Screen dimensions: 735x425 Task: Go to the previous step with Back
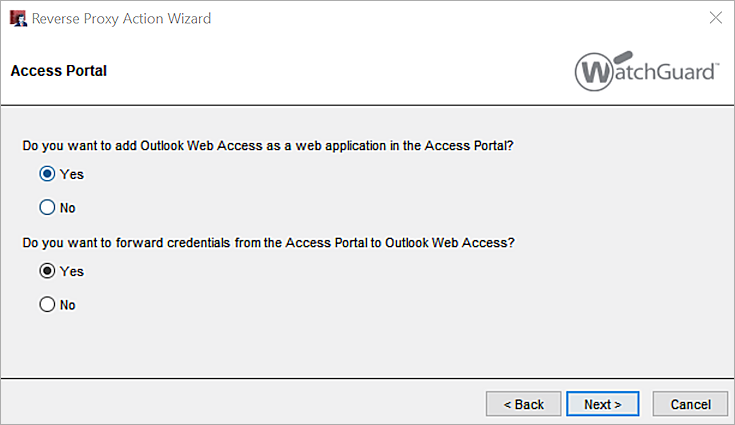click(x=523, y=404)
